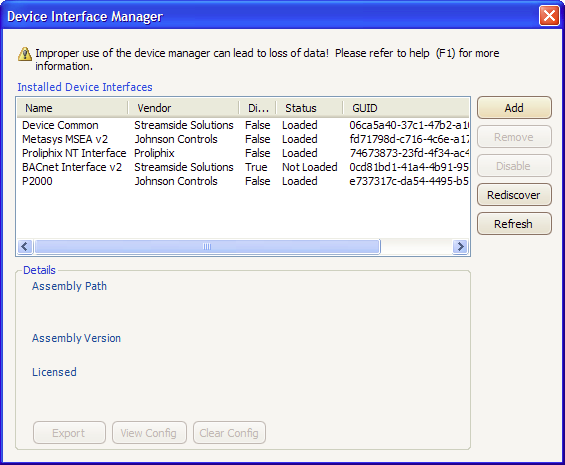This screenshot has width=565, height=465.
Task: Rediscover device interfaces
Action: pos(514,195)
